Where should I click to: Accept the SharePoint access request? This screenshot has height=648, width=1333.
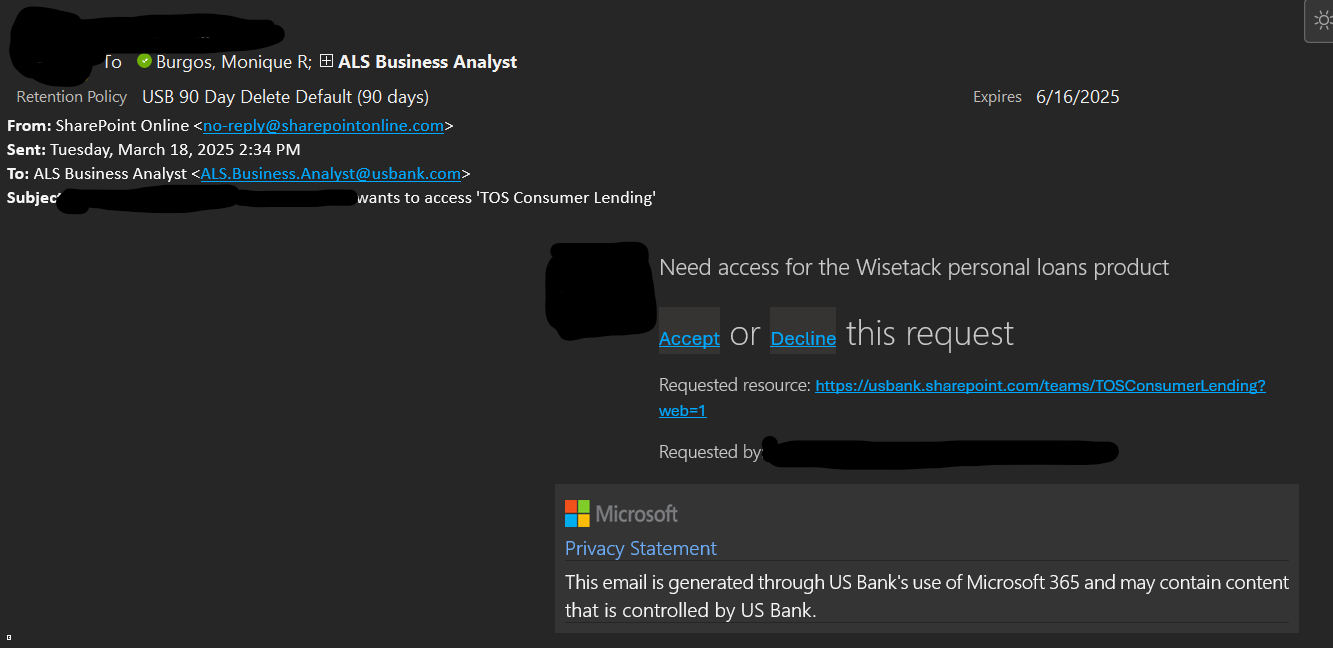click(689, 338)
